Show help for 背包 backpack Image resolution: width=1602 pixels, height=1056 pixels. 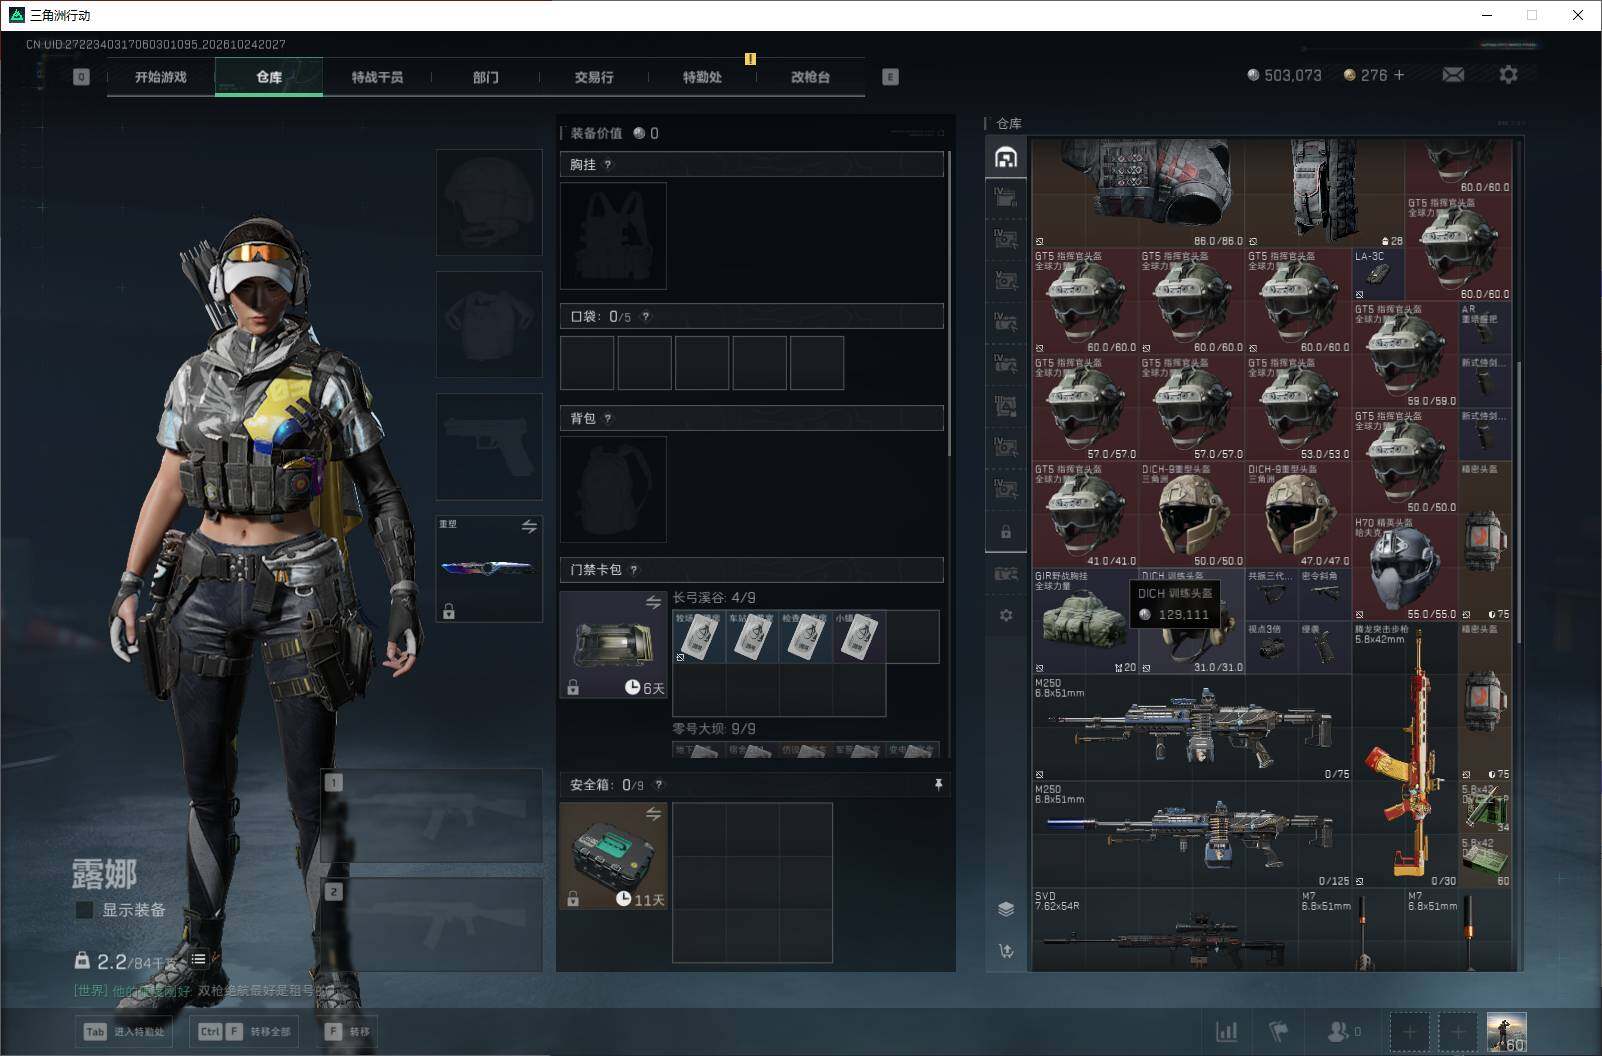[608, 419]
